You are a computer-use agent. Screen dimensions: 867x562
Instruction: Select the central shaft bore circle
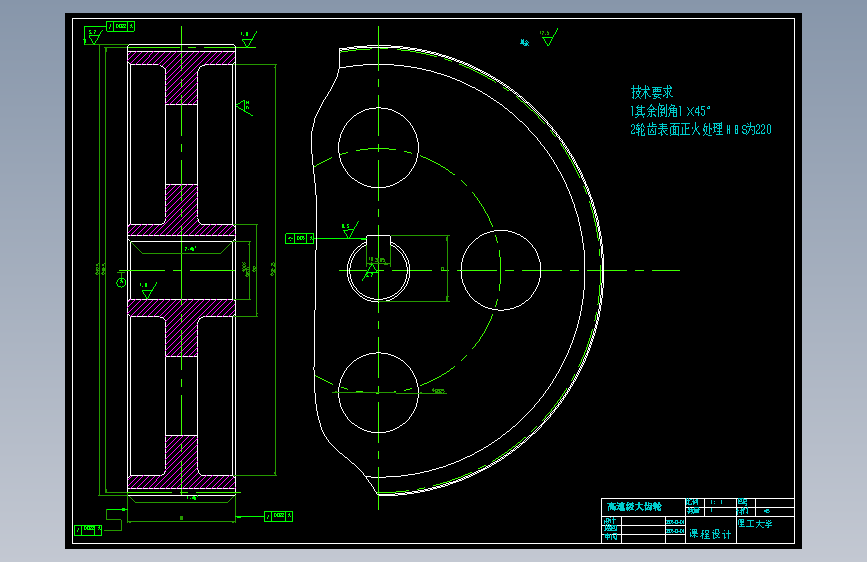click(x=378, y=270)
